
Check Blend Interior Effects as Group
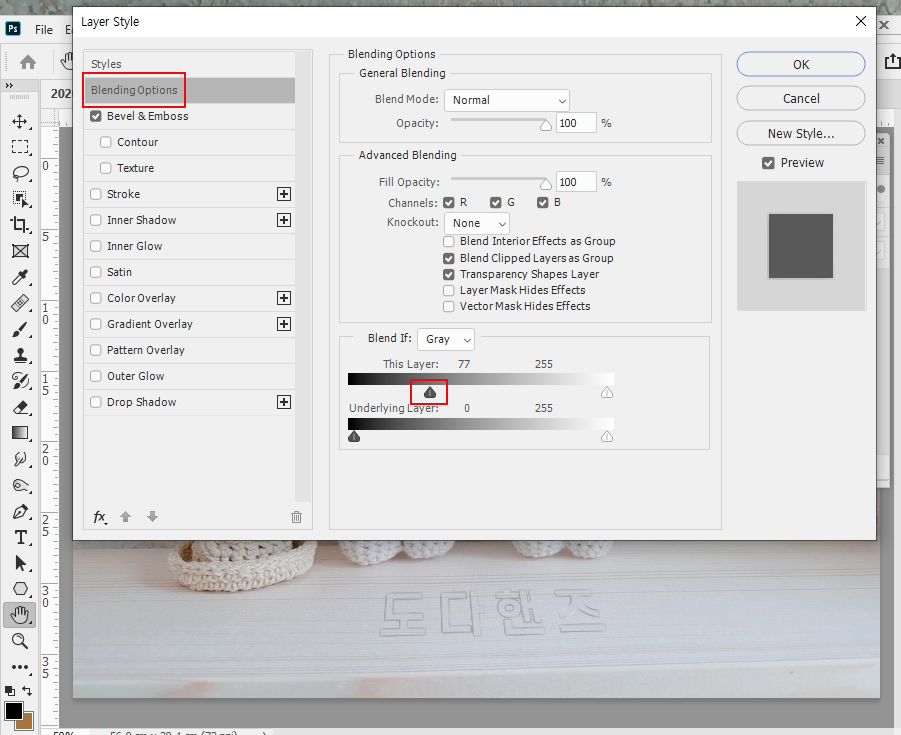[x=449, y=241]
